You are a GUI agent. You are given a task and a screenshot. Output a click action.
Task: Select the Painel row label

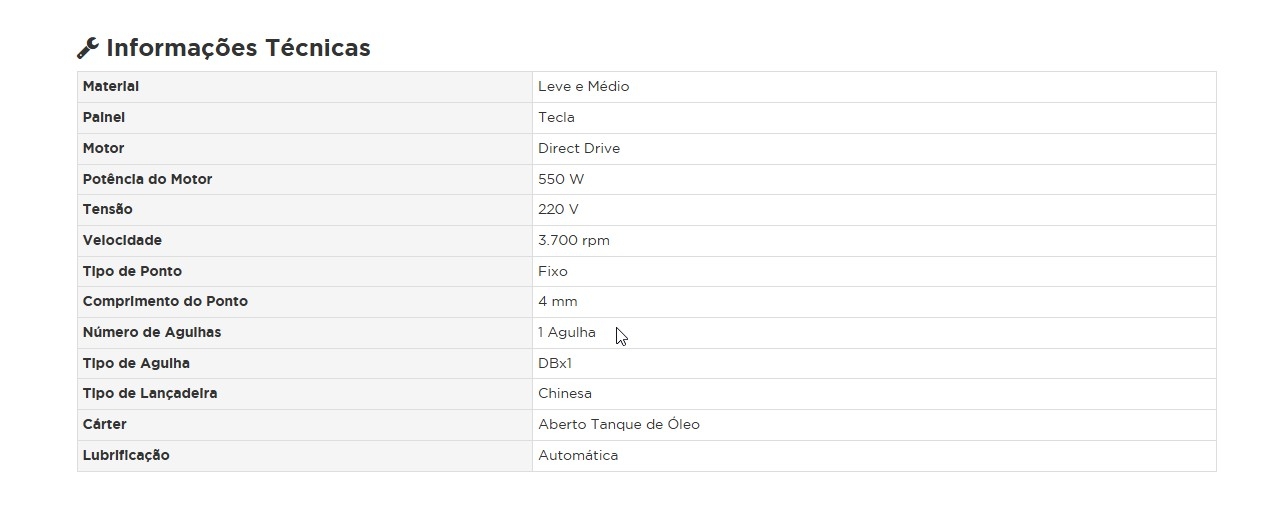coord(104,117)
